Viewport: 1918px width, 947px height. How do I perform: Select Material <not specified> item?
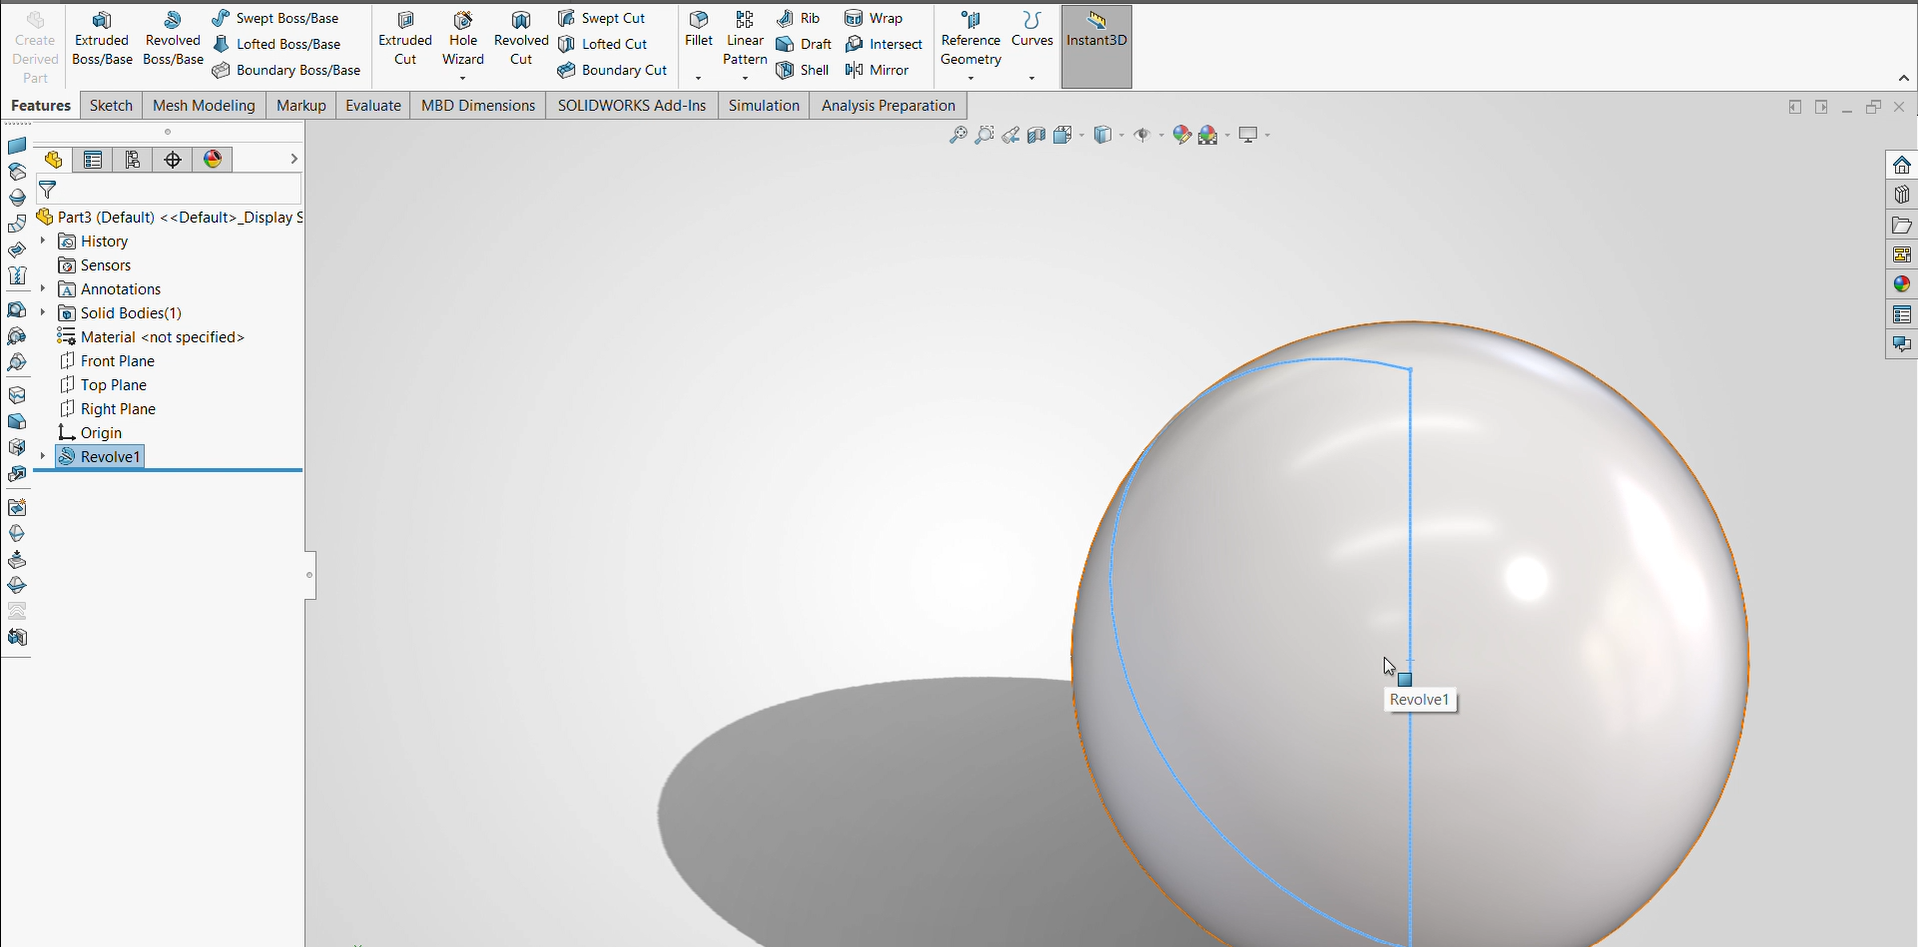click(x=151, y=337)
